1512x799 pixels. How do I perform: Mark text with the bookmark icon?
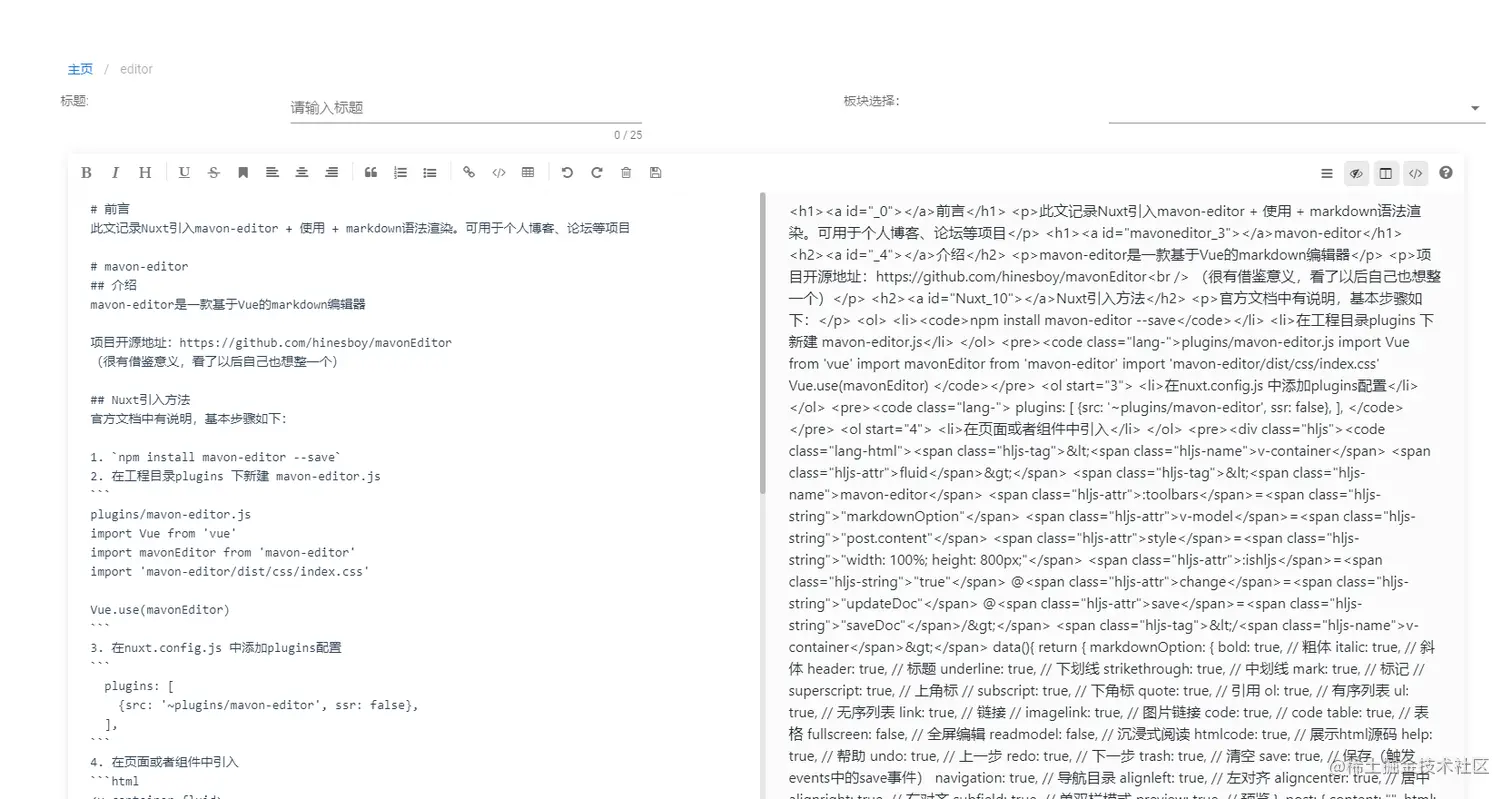click(x=243, y=173)
